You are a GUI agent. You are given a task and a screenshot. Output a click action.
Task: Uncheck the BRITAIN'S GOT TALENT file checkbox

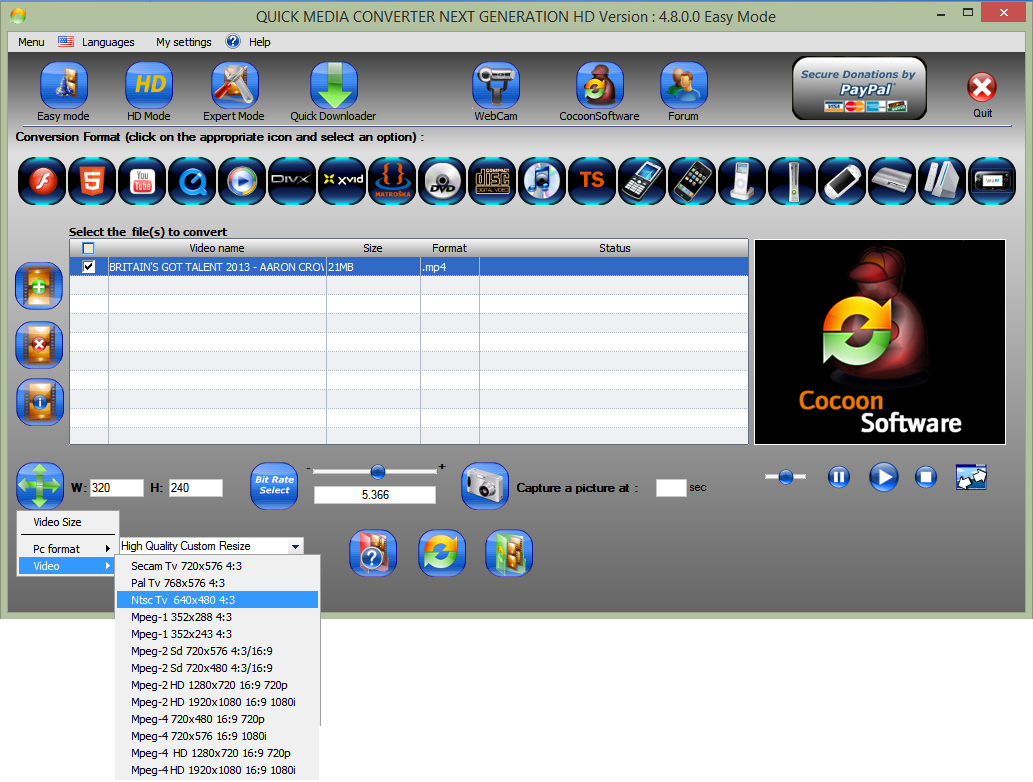point(88,267)
